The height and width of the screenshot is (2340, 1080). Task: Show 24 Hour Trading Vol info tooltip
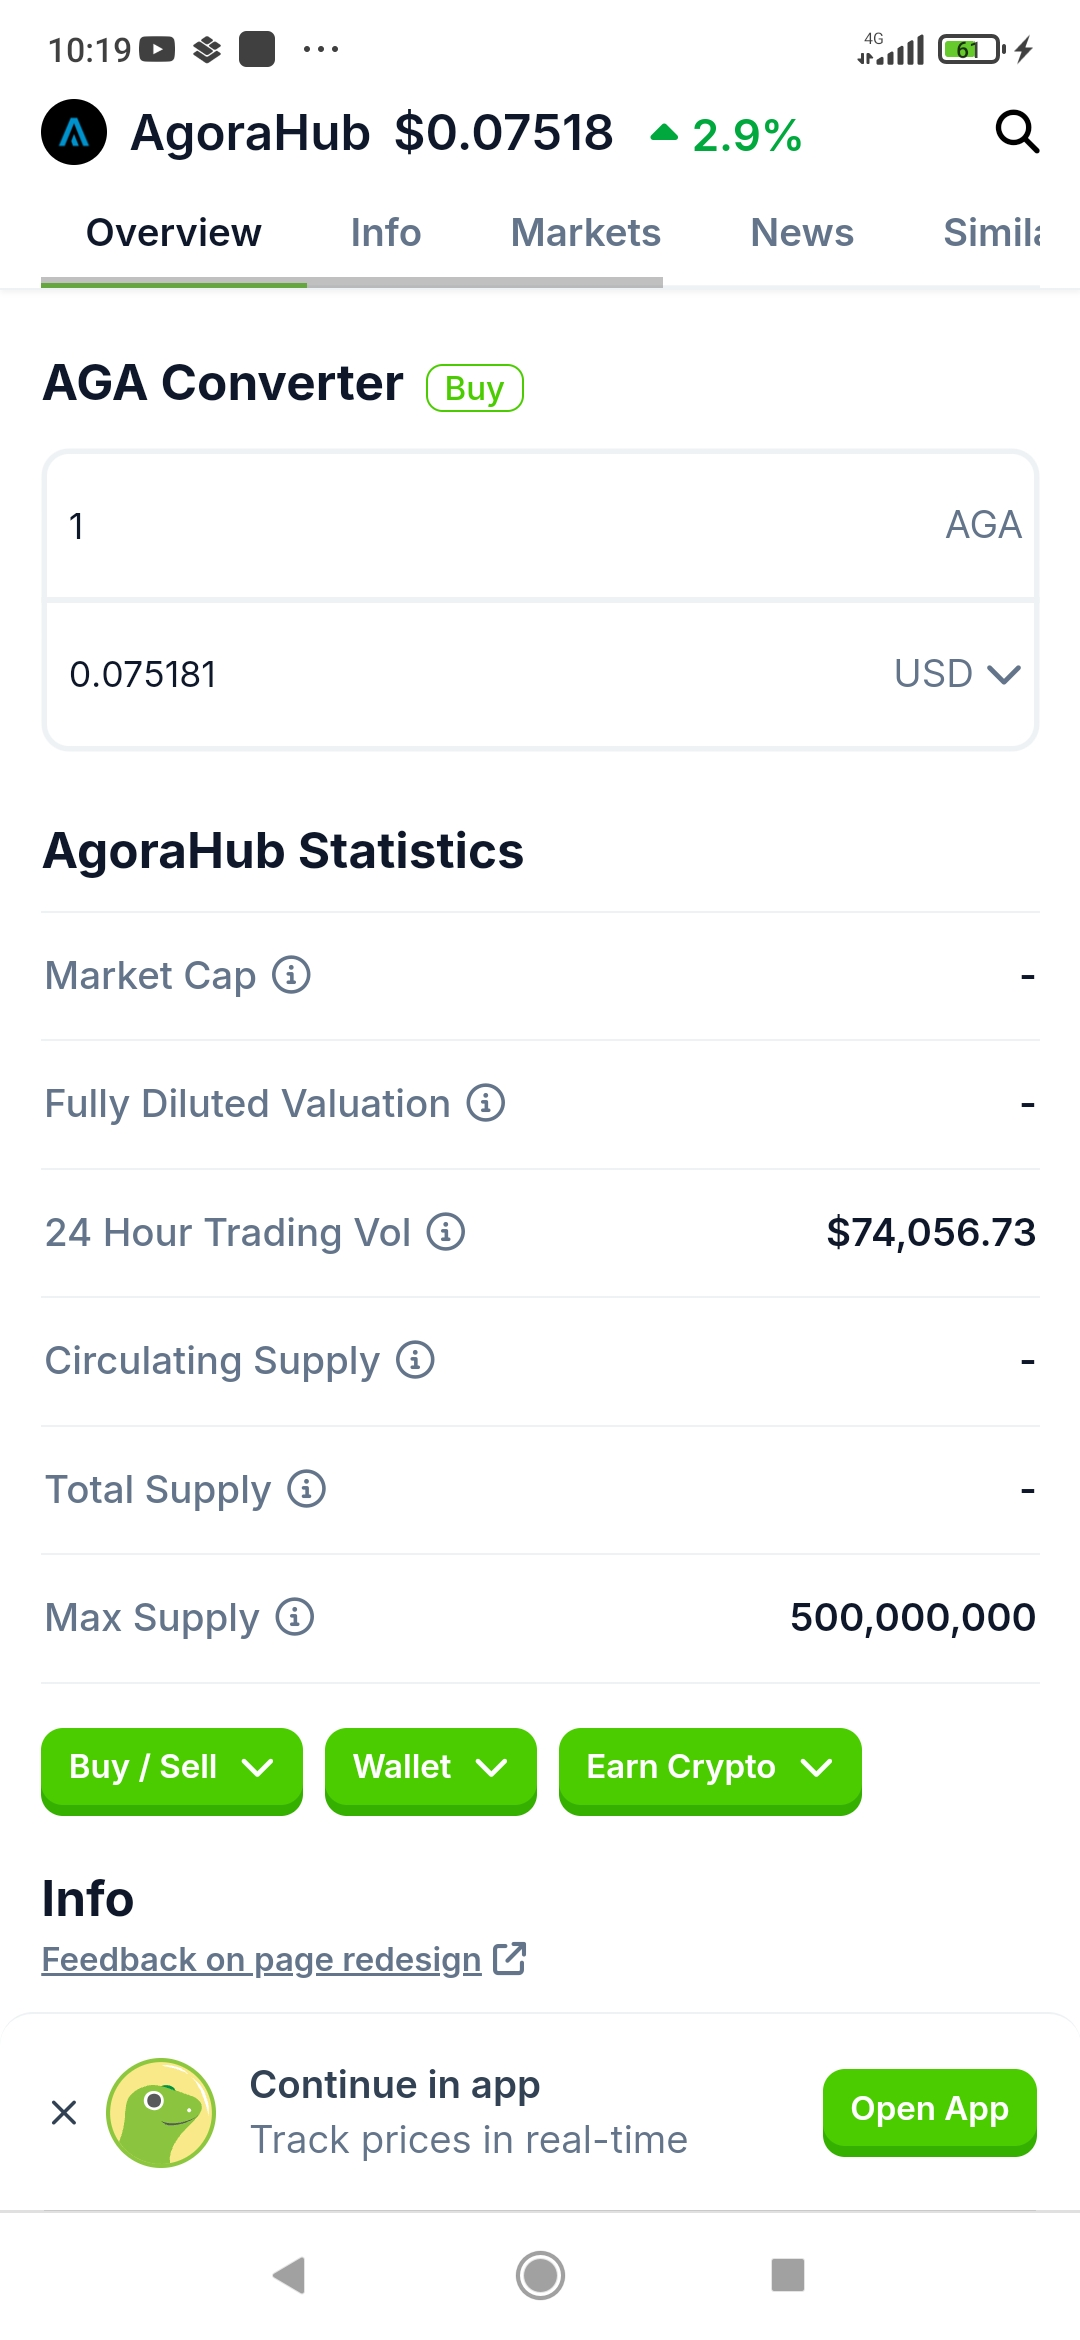tap(446, 1231)
